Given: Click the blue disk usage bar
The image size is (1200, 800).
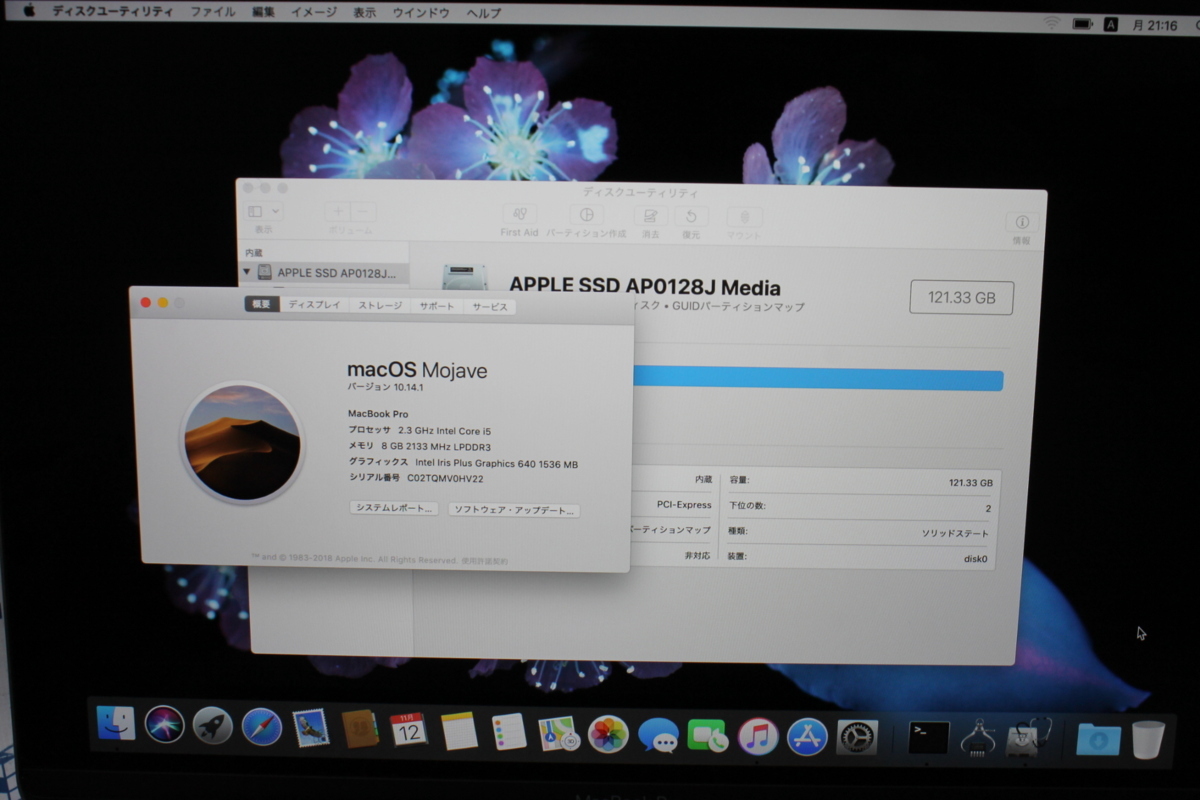Looking at the screenshot, I should (818, 379).
